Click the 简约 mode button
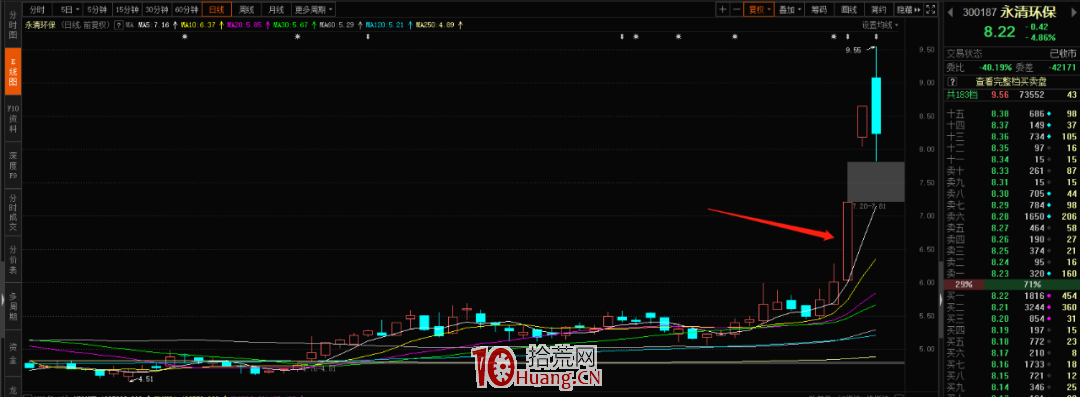The height and width of the screenshot is (397, 1080). (x=878, y=10)
